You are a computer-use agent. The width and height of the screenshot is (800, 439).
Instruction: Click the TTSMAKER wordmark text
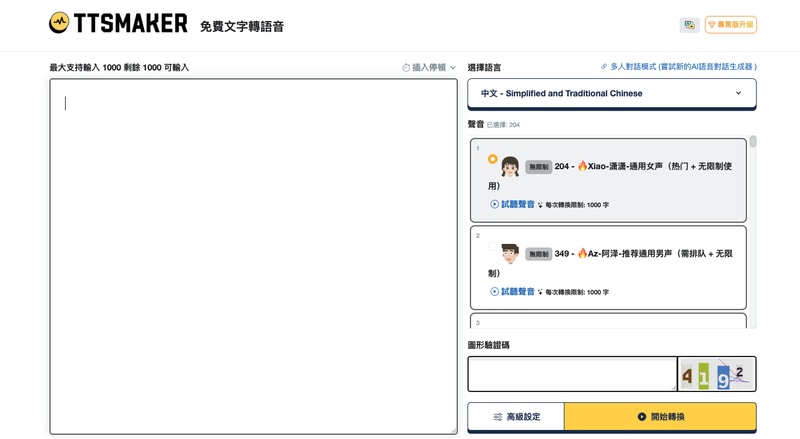pos(131,23)
